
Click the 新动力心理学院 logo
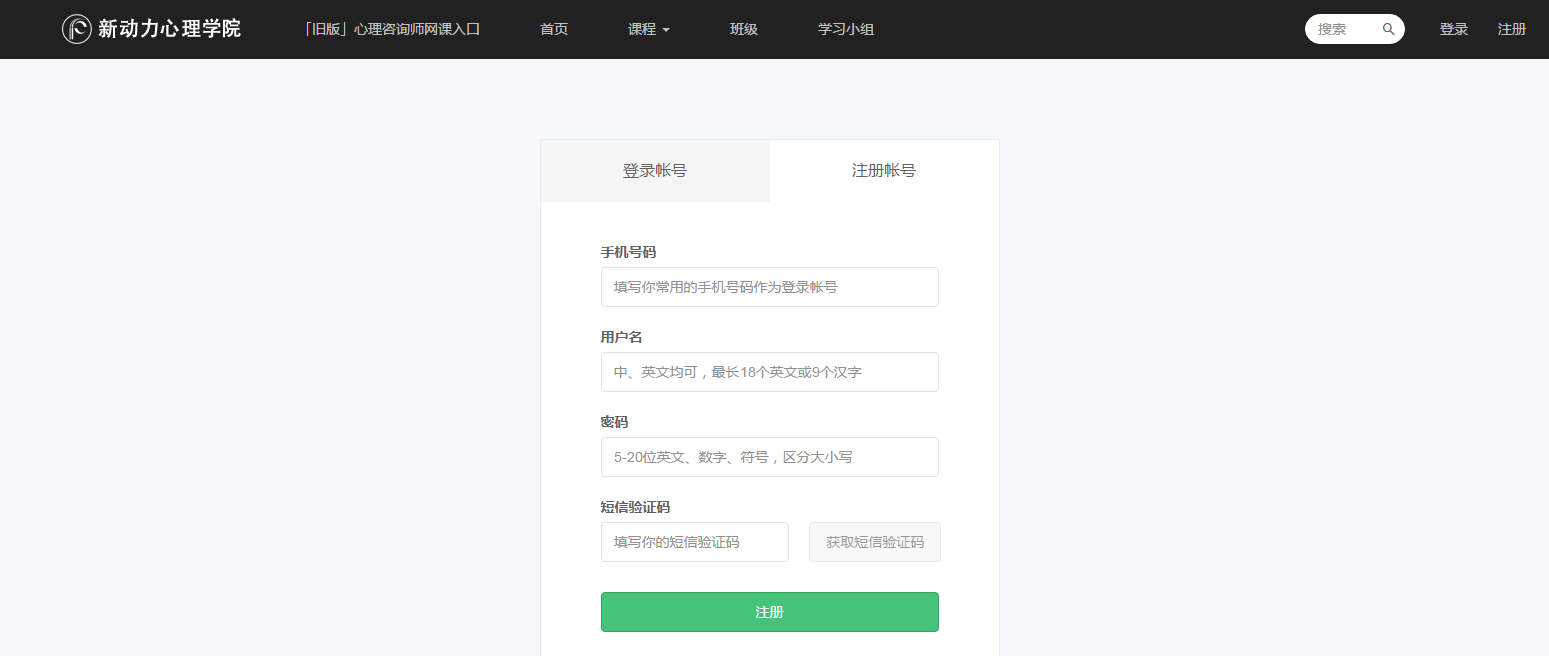click(151, 29)
